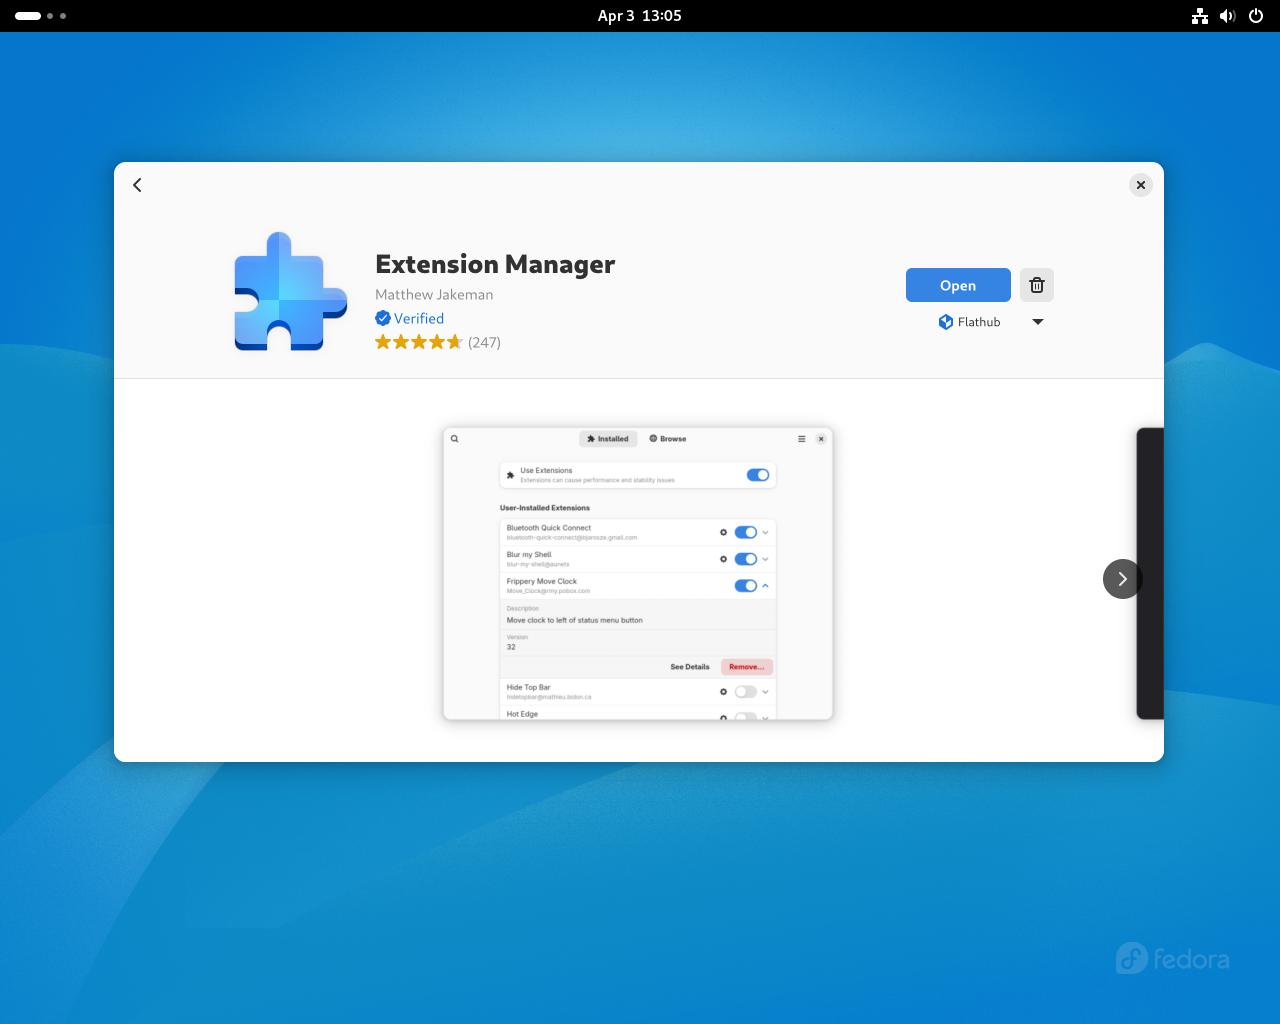Click the (247) review count
This screenshot has height=1024, width=1280.
pos(484,342)
